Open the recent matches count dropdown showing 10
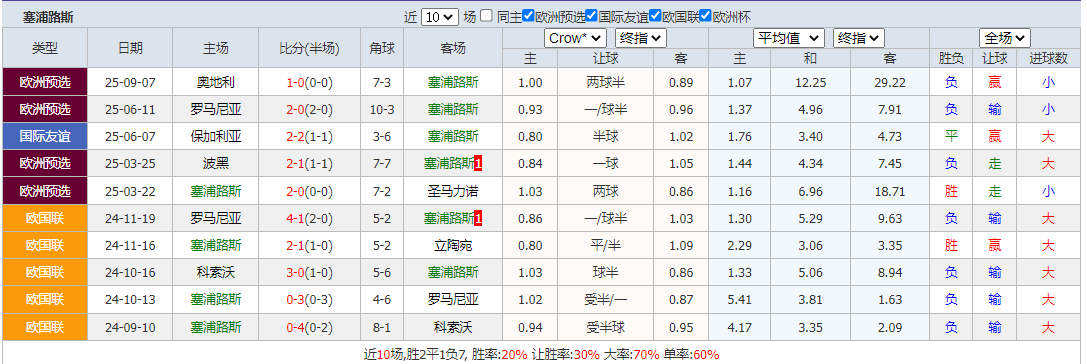 pos(440,17)
